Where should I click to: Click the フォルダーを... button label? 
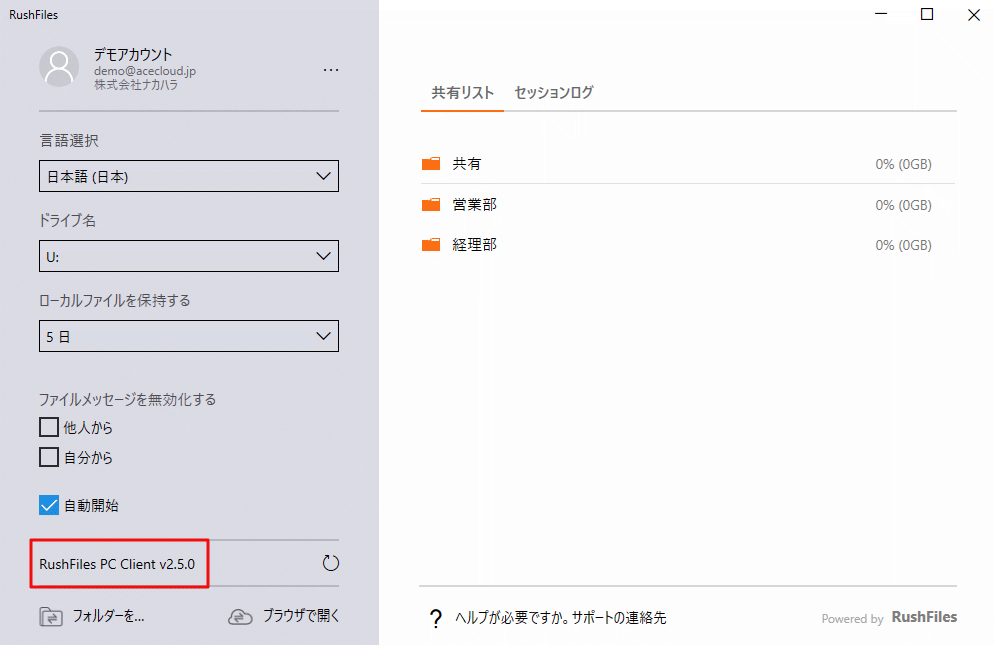pyautogui.click(x=108, y=616)
